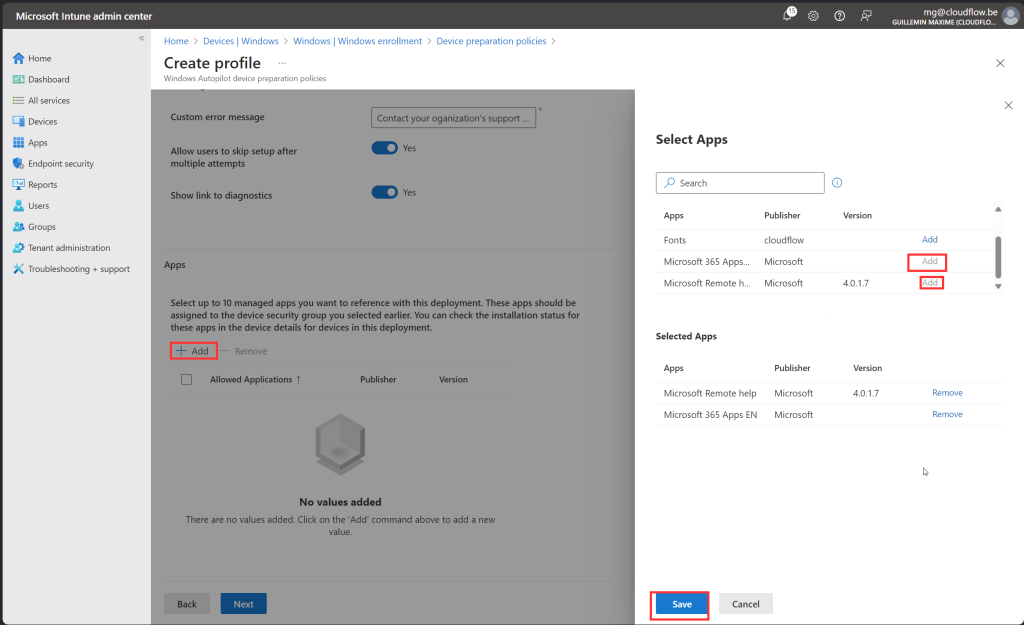The width and height of the screenshot is (1024, 625).
Task: Click the Troubleshooting + support wrench icon
Action: click(x=18, y=268)
